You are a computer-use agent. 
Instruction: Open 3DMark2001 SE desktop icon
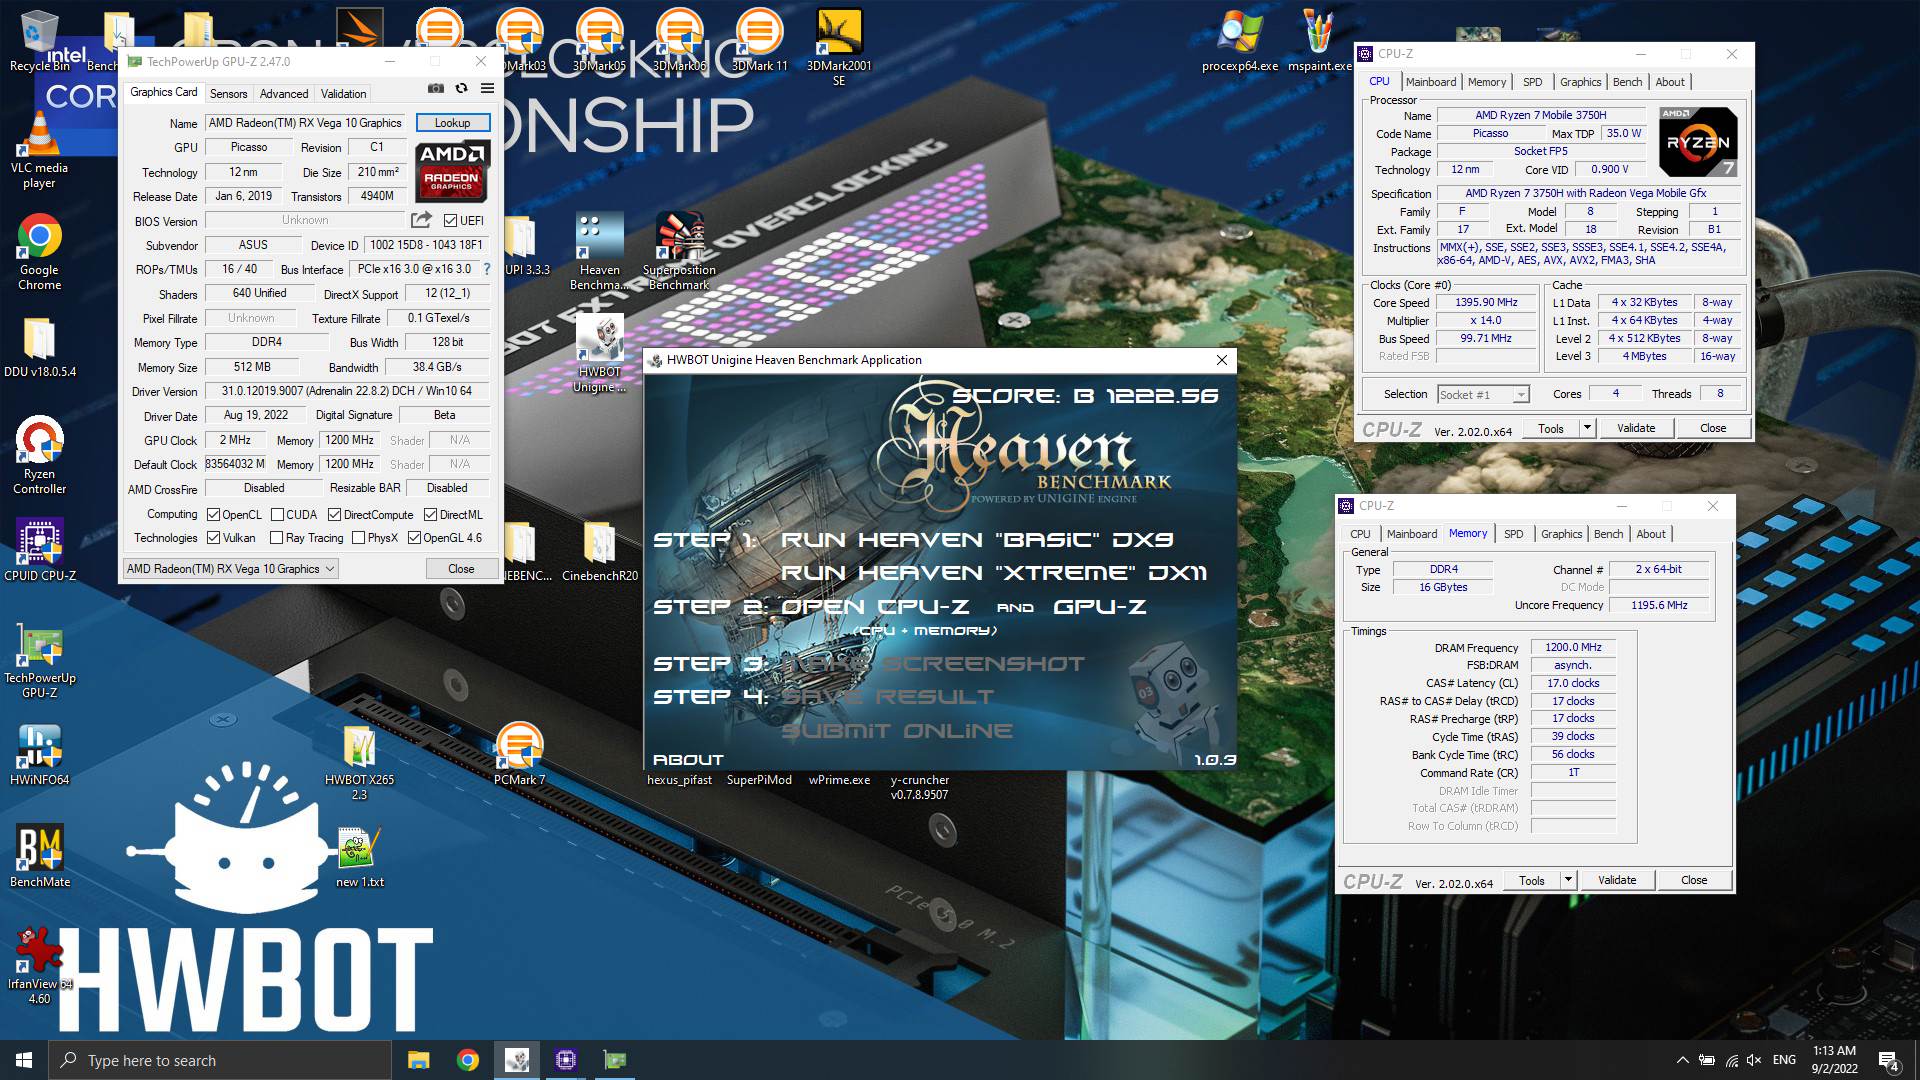pyautogui.click(x=839, y=48)
